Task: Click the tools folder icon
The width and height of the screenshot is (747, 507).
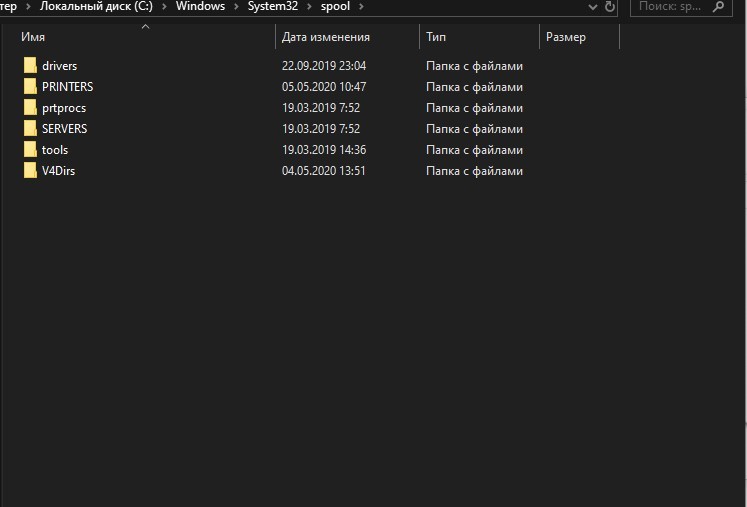Action: (x=30, y=150)
